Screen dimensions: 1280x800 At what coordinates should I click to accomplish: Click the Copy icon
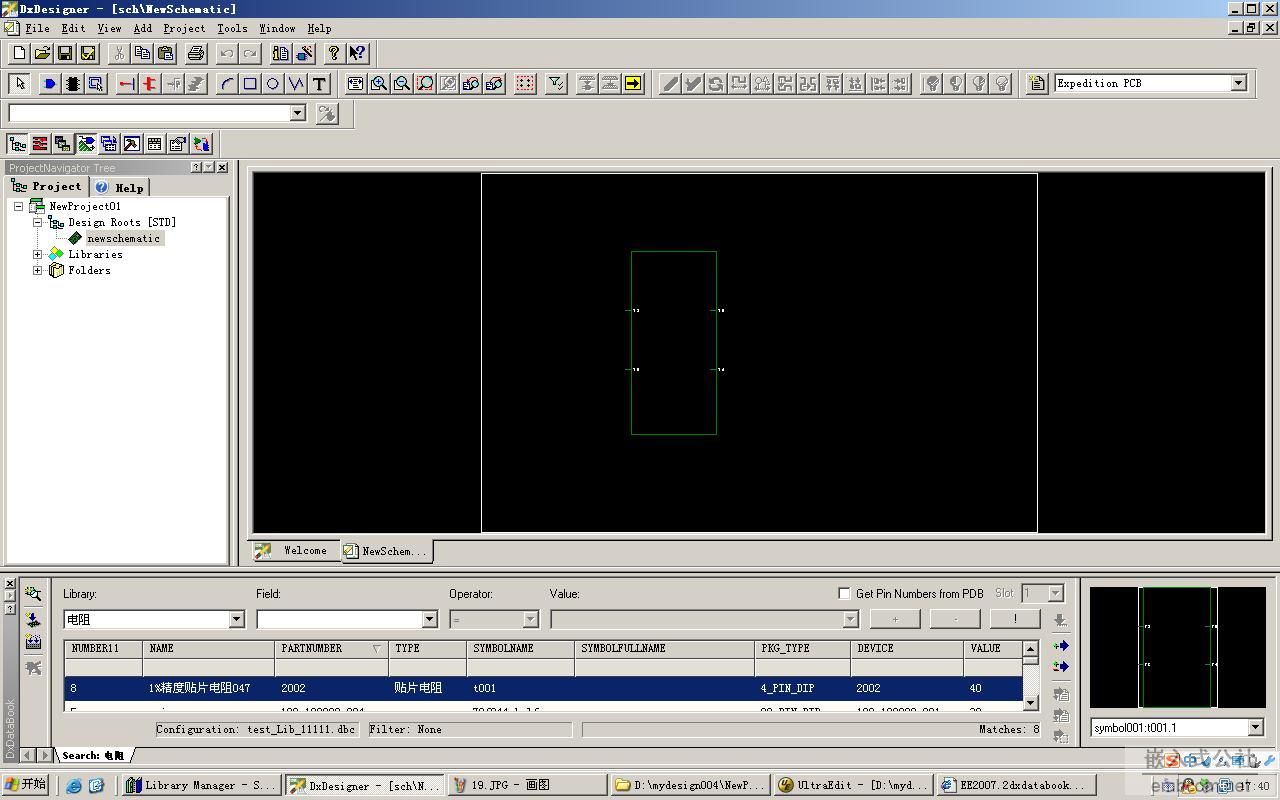142,53
